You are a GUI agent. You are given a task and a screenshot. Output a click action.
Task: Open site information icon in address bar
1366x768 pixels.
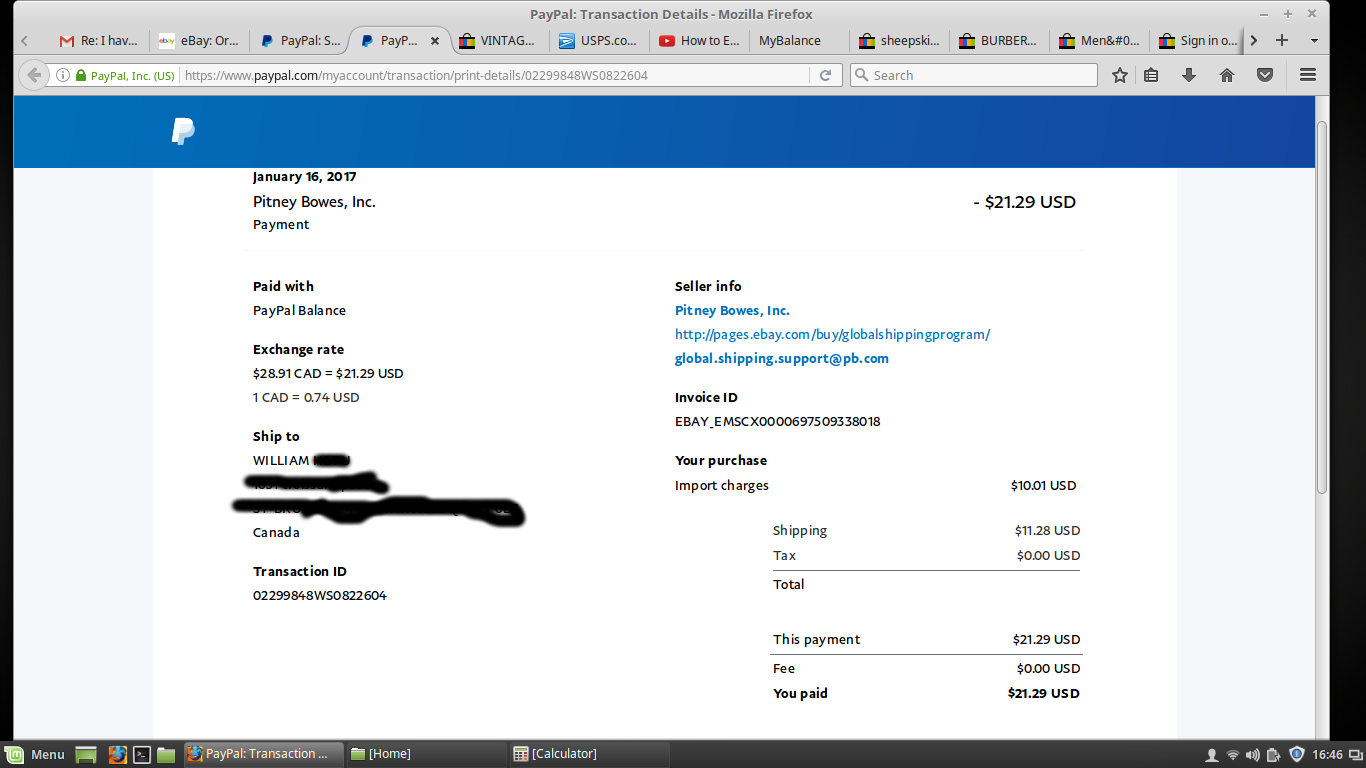(x=63, y=75)
